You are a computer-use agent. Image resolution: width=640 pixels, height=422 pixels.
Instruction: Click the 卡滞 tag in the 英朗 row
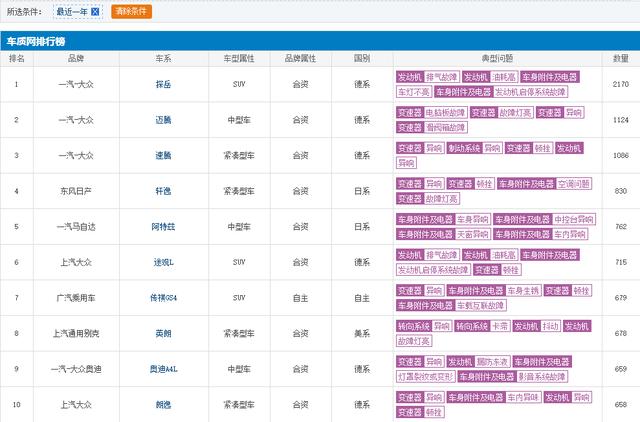pos(500,326)
